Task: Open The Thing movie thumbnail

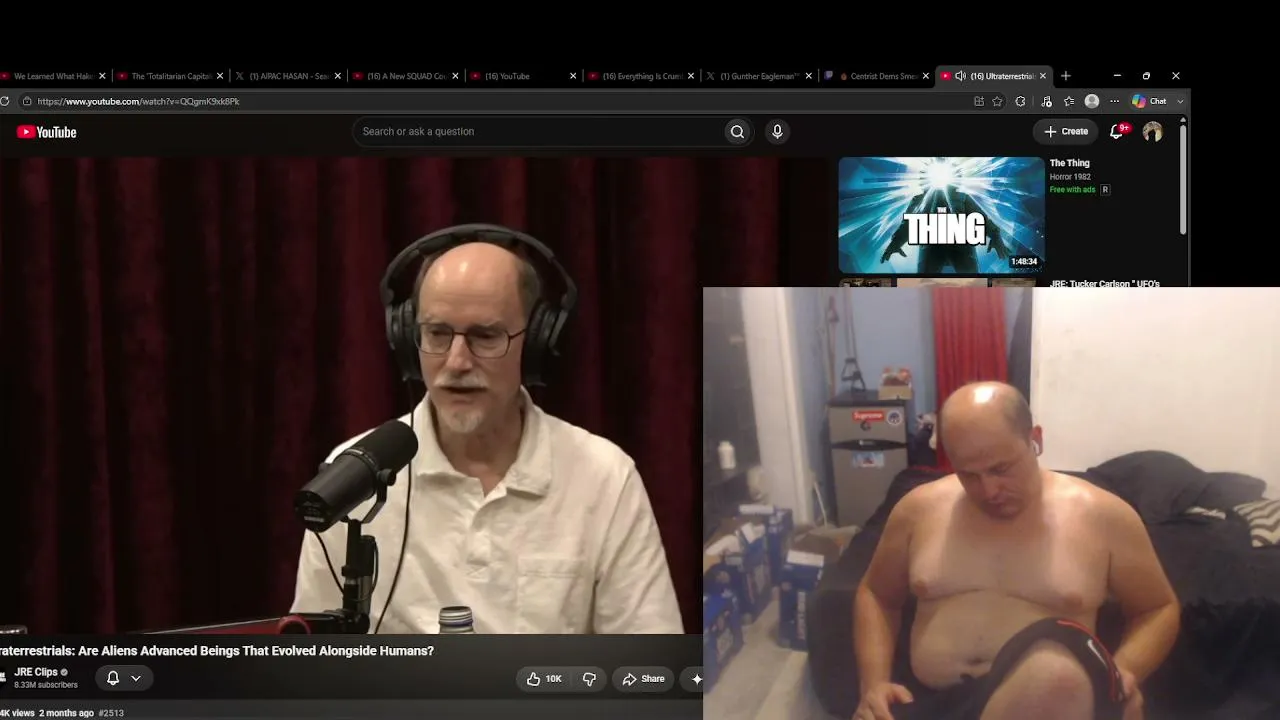Action: pos(941,214)
